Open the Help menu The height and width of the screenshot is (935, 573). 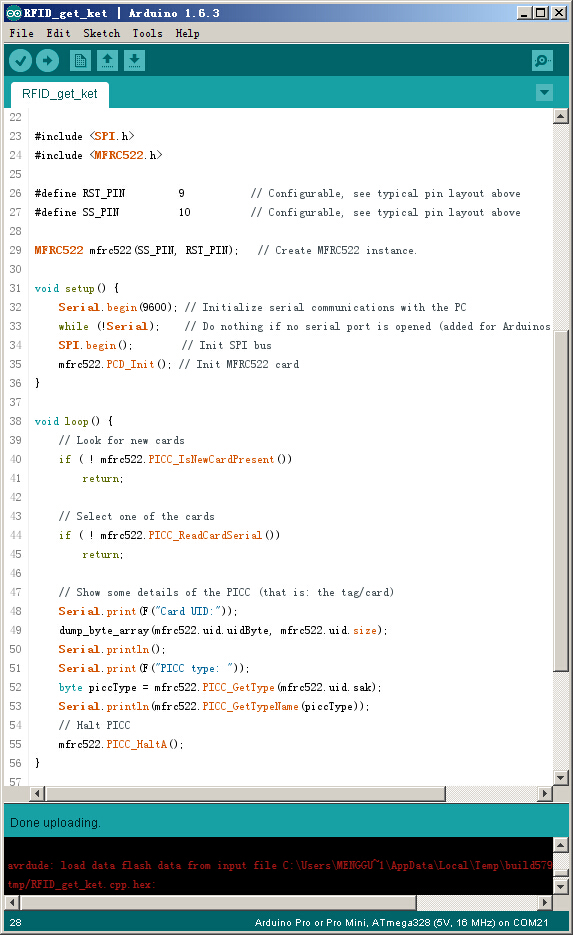tap(187, 33)
